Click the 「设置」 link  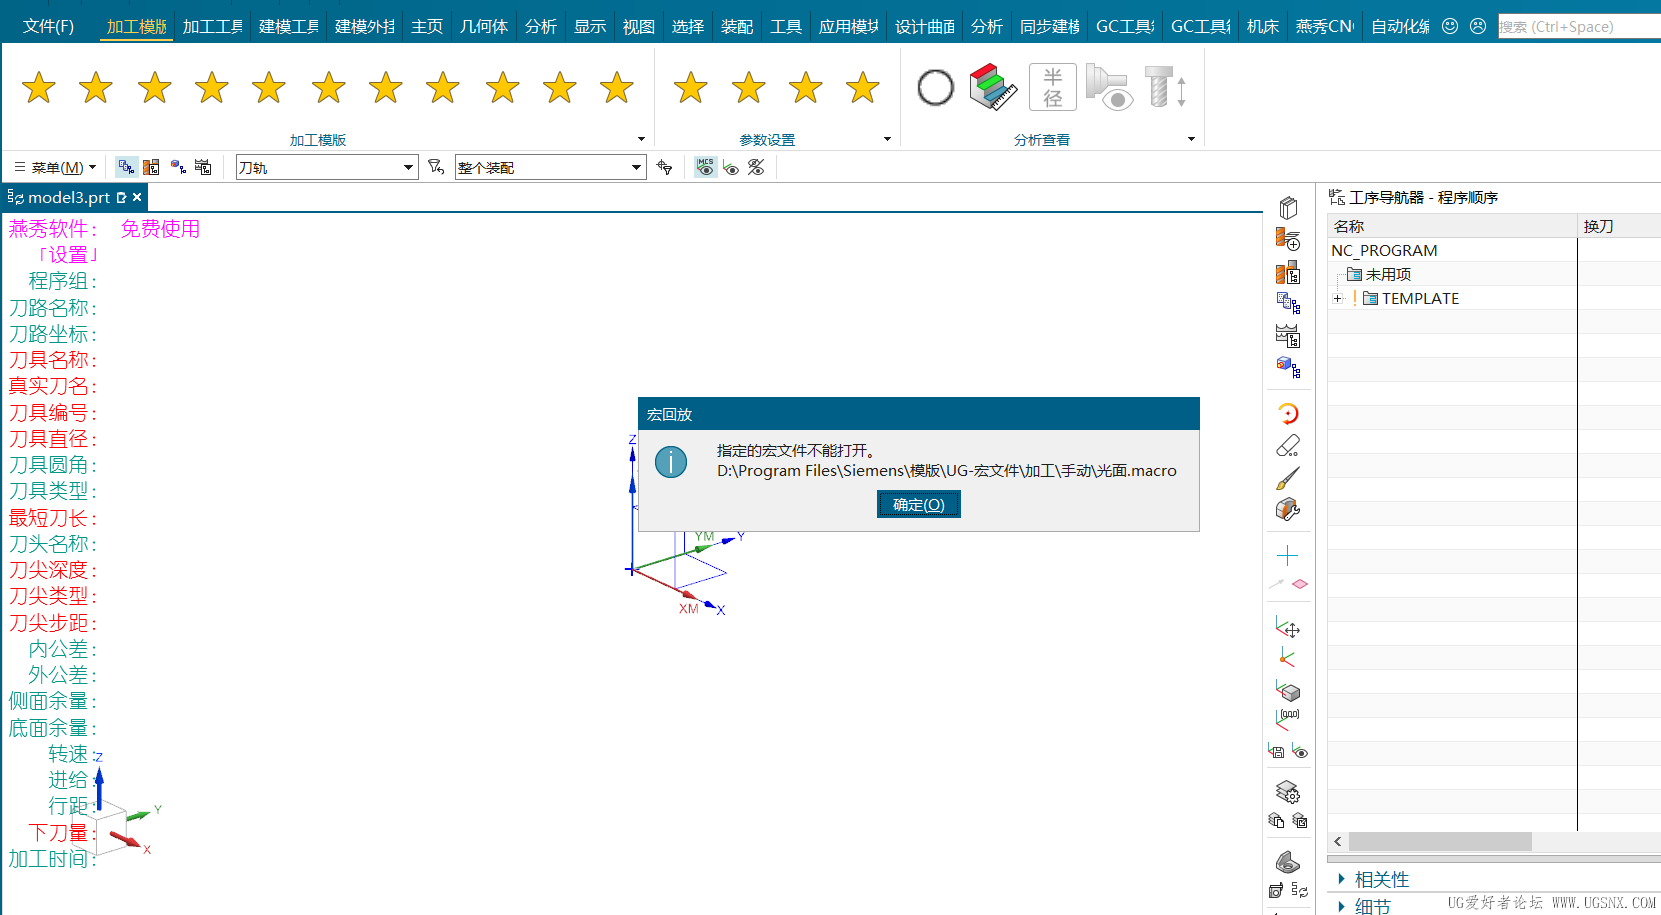pos(68,255)
